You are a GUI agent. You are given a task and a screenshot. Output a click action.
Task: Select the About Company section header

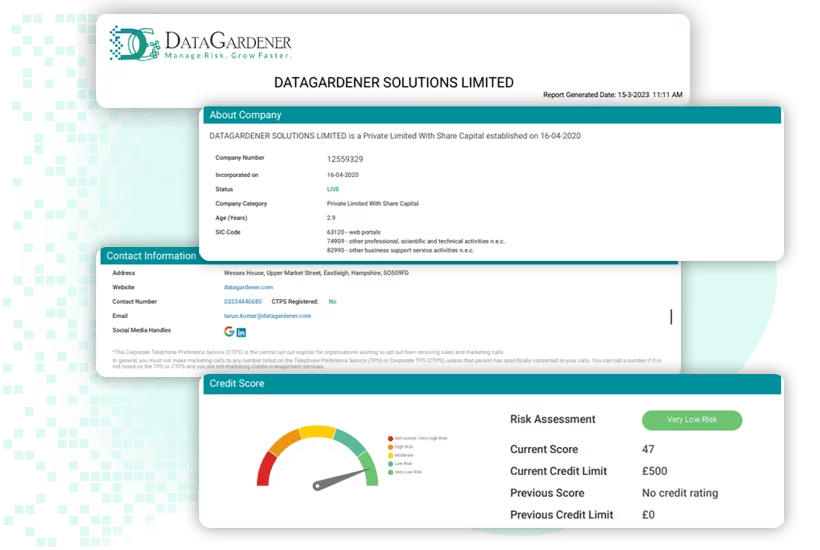tap(492, 115)
